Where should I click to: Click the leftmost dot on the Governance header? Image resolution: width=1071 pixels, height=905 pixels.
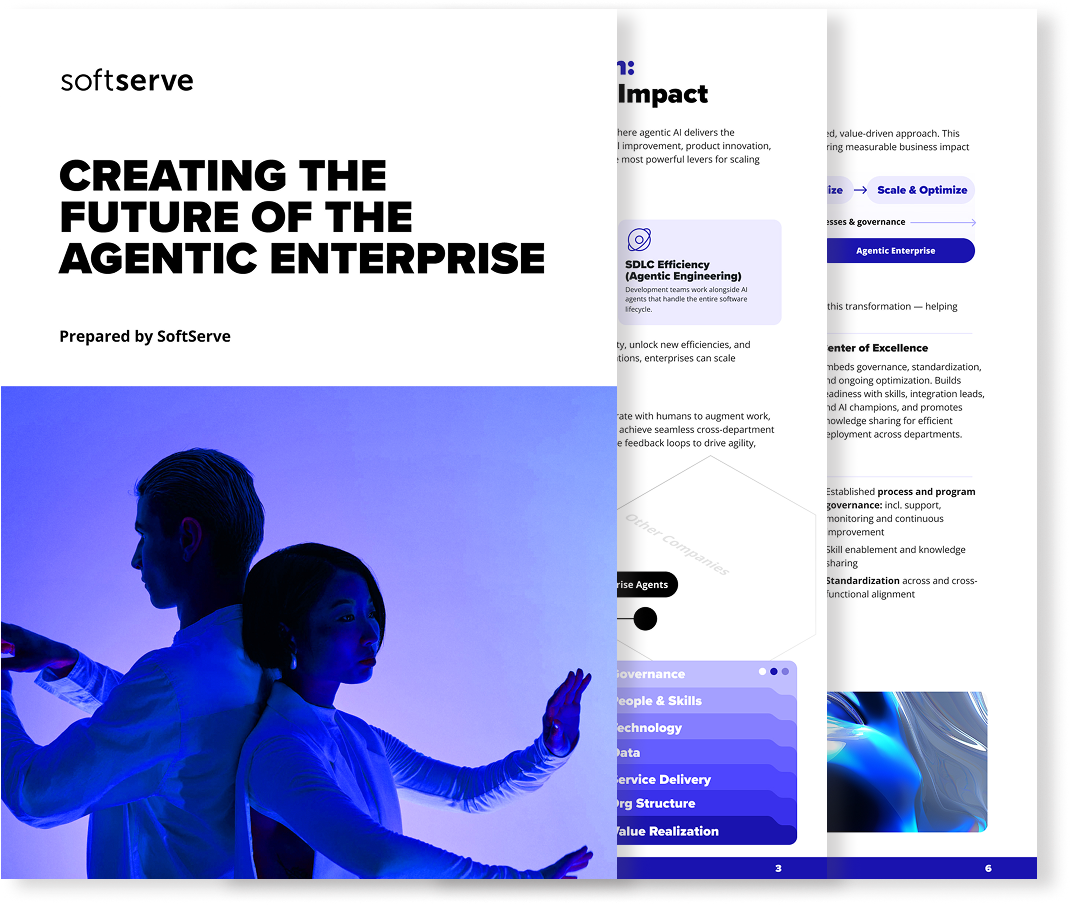click(762, 673)
